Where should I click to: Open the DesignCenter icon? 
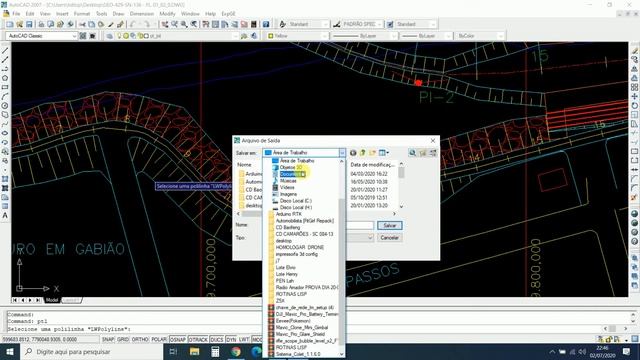tap(215, 24)
